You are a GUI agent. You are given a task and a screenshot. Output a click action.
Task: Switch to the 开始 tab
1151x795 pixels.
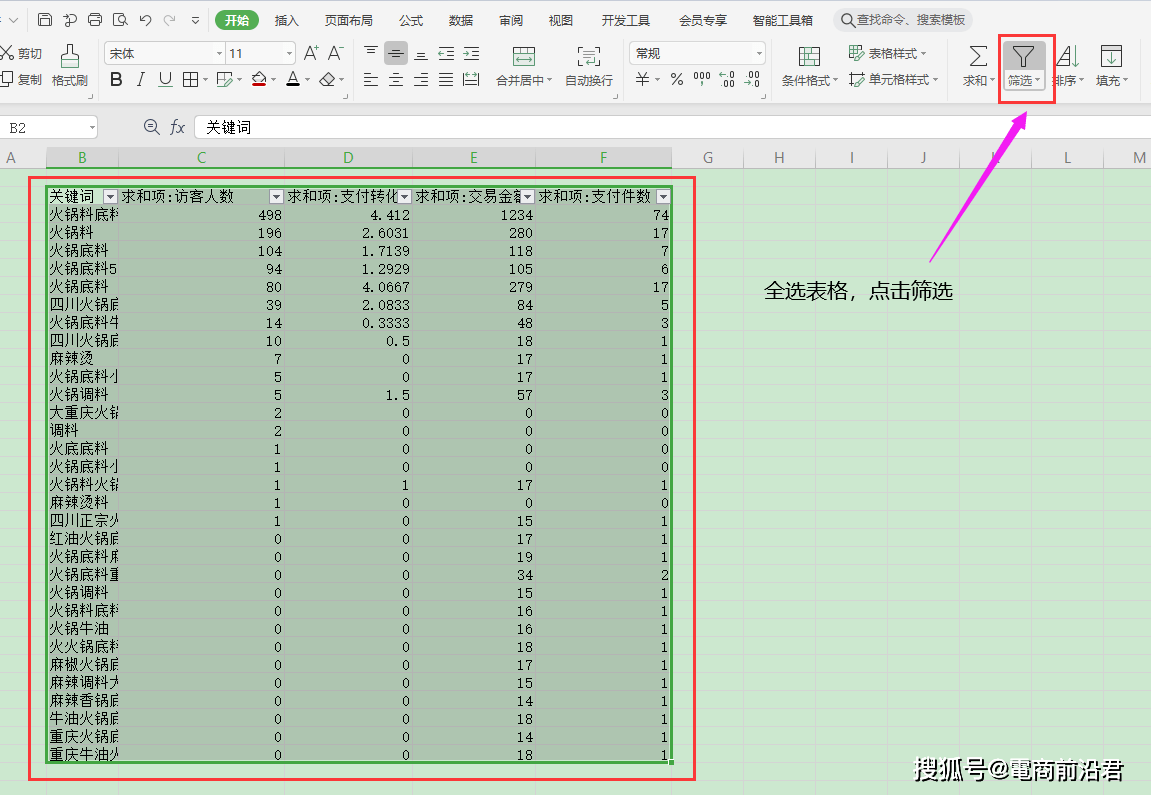tap(236, 20)
